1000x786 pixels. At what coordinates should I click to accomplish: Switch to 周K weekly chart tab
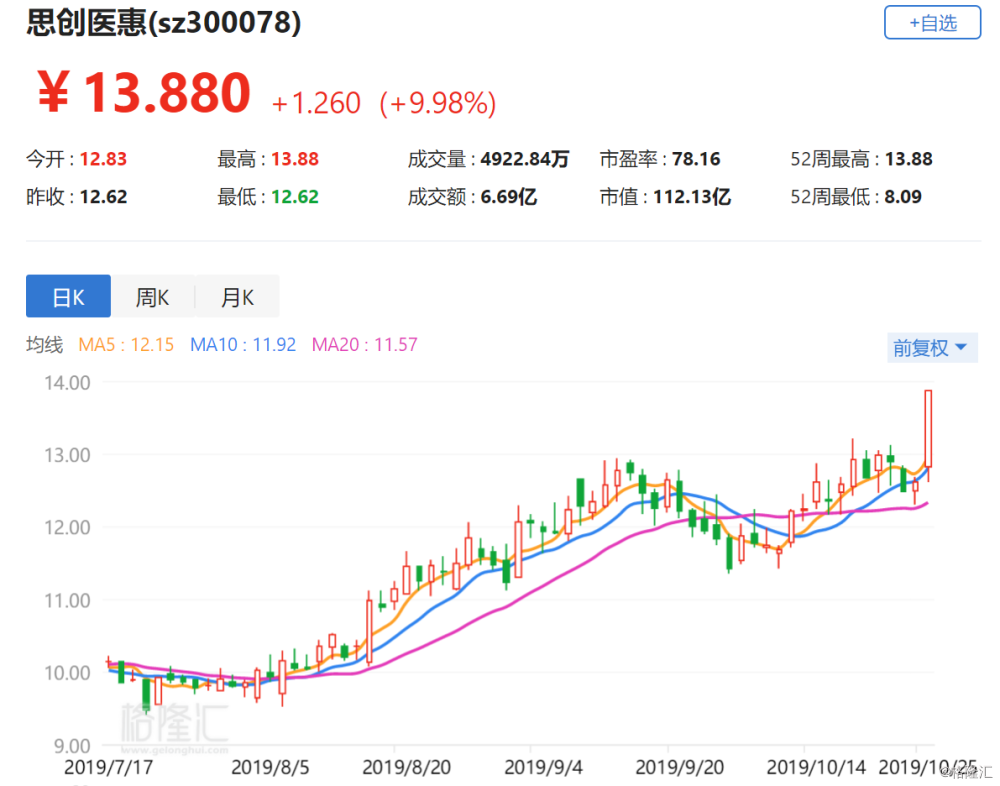(x=152, y=296)
